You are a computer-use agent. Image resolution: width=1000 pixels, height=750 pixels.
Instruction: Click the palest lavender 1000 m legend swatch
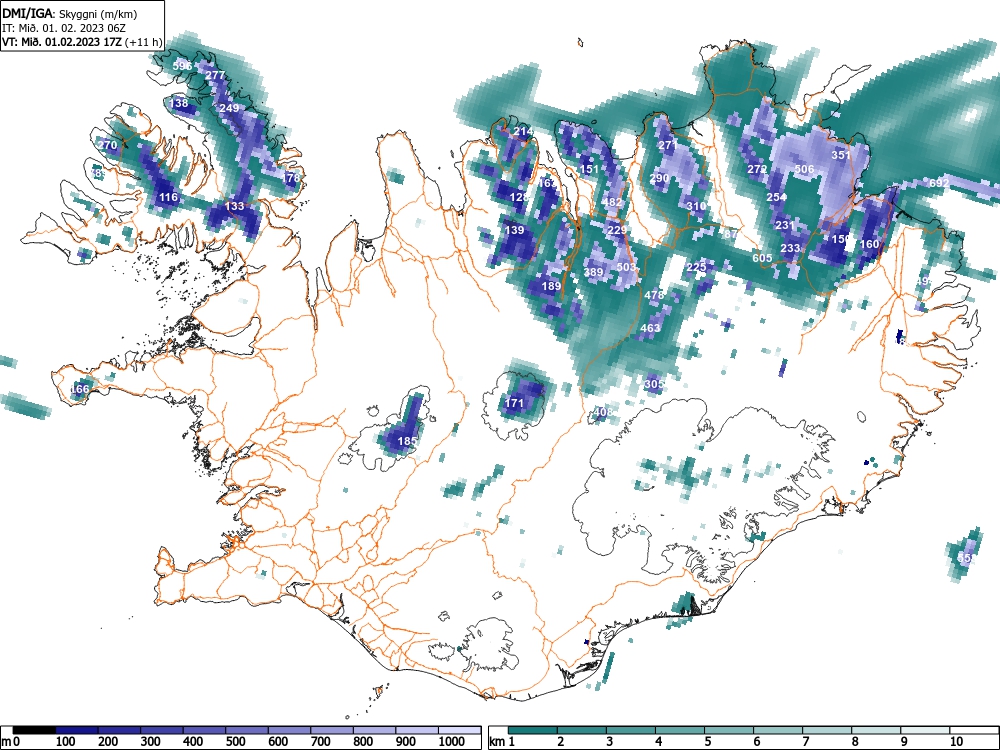click(x=459, y=730)
